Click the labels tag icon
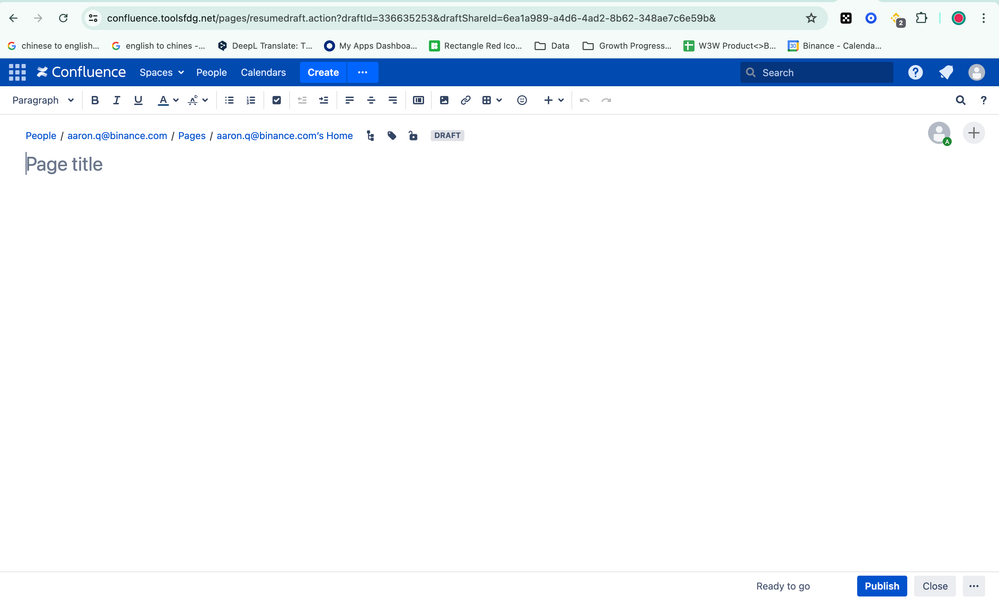This screenshot has width=999, height=600. point(392,136)
